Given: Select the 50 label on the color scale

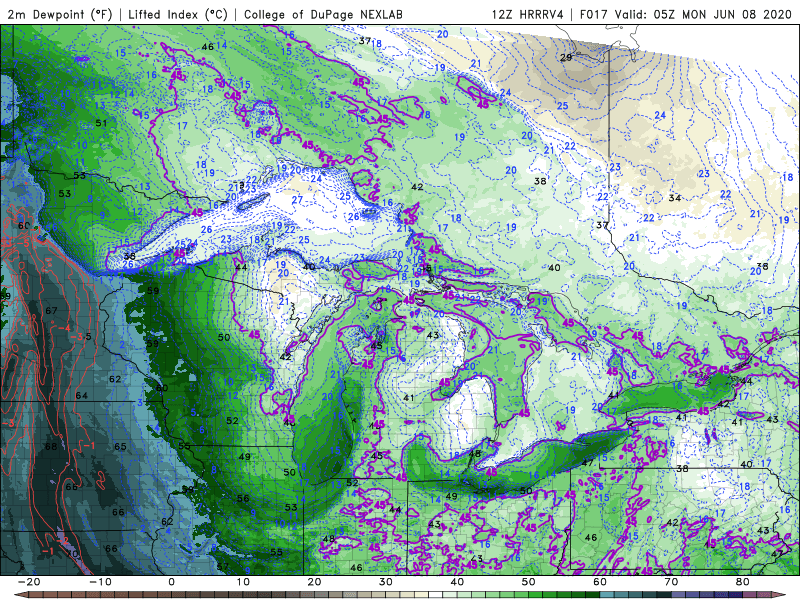Looking at the screenshot, I should tap(529, 582).
